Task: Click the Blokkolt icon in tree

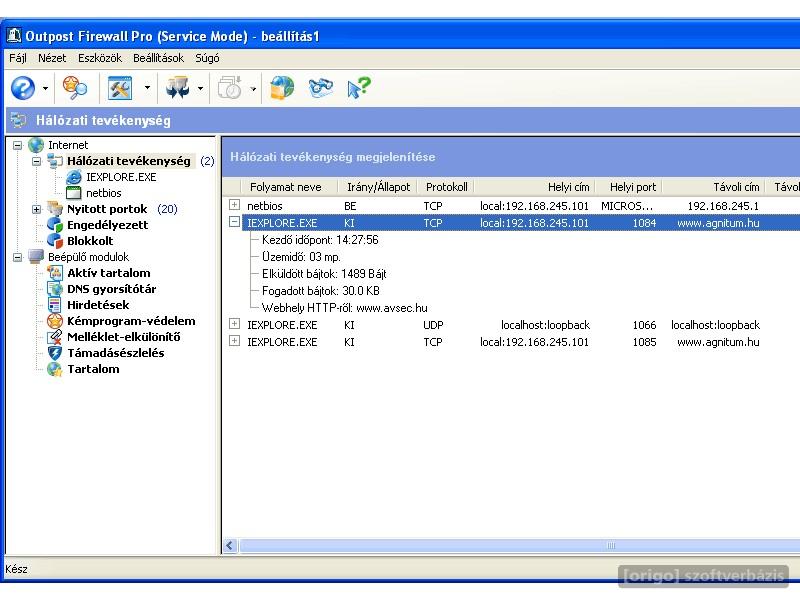Action: [x=55, y=240]
